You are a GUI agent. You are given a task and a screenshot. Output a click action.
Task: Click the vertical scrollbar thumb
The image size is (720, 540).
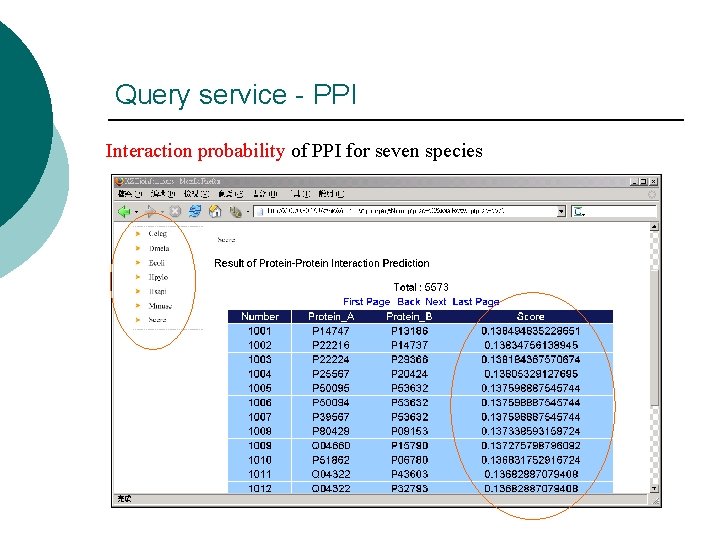click(654, 338)
